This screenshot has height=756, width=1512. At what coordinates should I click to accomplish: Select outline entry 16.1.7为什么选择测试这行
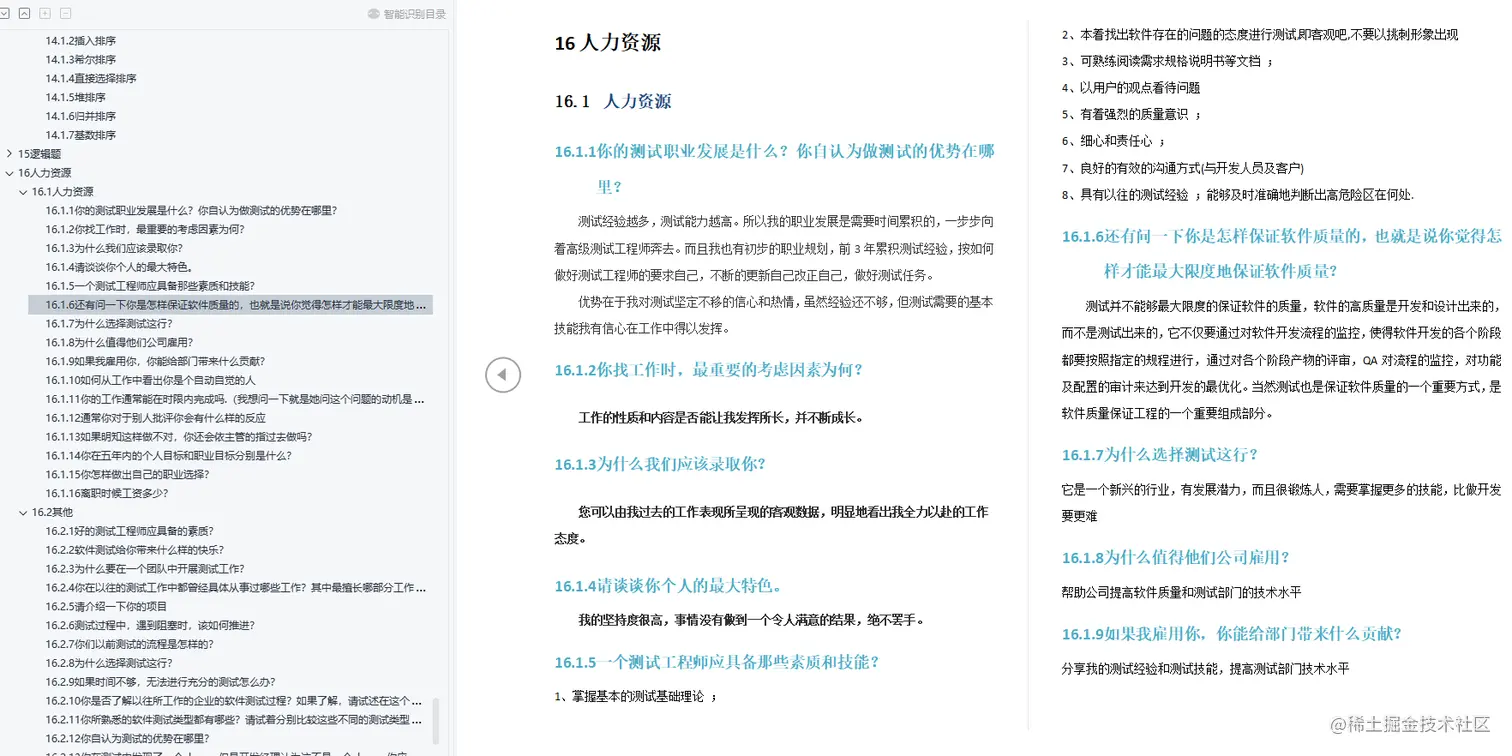(x=110, y=323)
